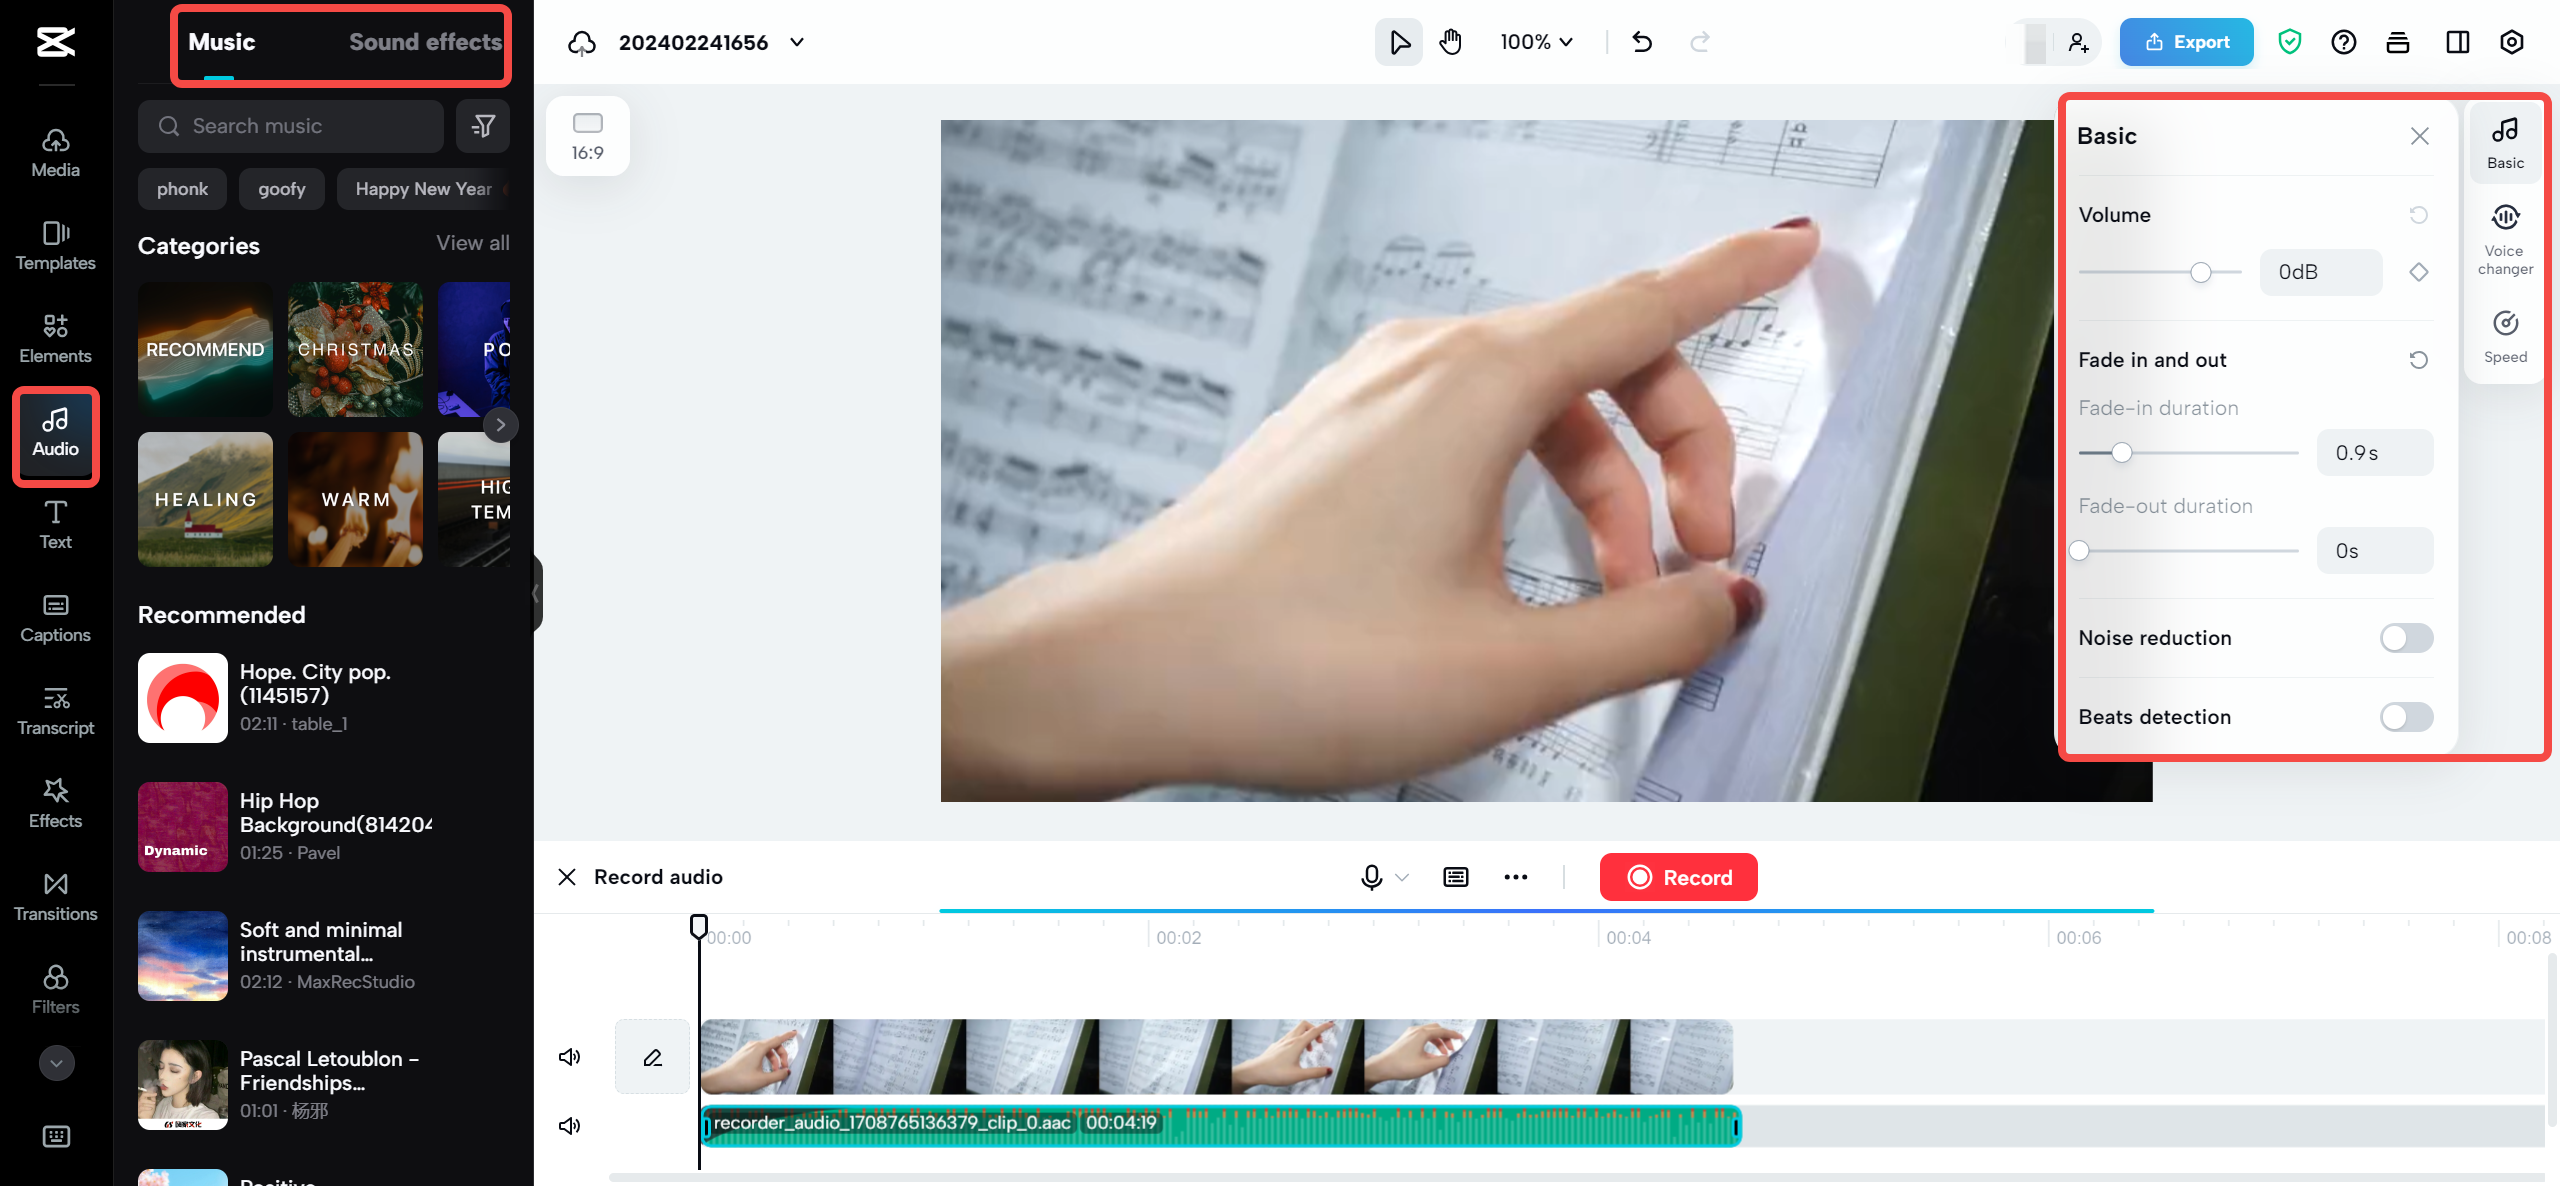Enable Beats detection
This screenshot has width=2560, height=1186.
pos(2406,716)
